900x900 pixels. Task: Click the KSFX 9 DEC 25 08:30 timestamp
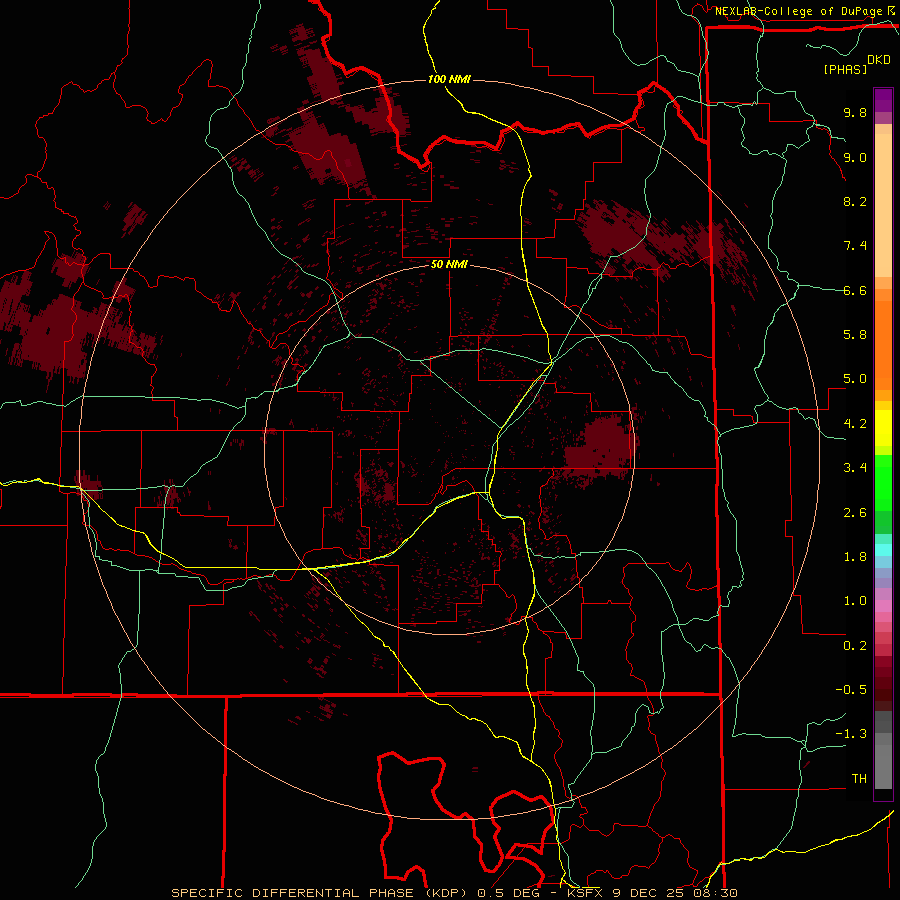pos(652,893)
